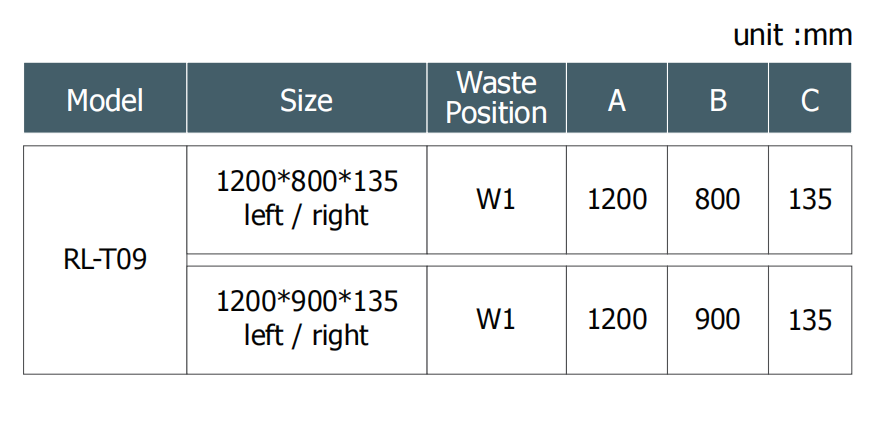Select column A value 1200 in first row
Viewport: 871px width, 421px height.
point(617,199)
